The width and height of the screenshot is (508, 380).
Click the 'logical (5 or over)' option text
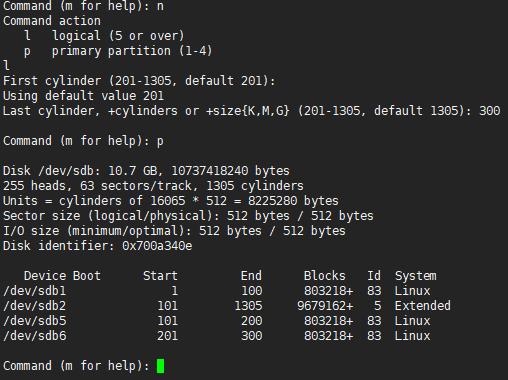tap(118, 36)
